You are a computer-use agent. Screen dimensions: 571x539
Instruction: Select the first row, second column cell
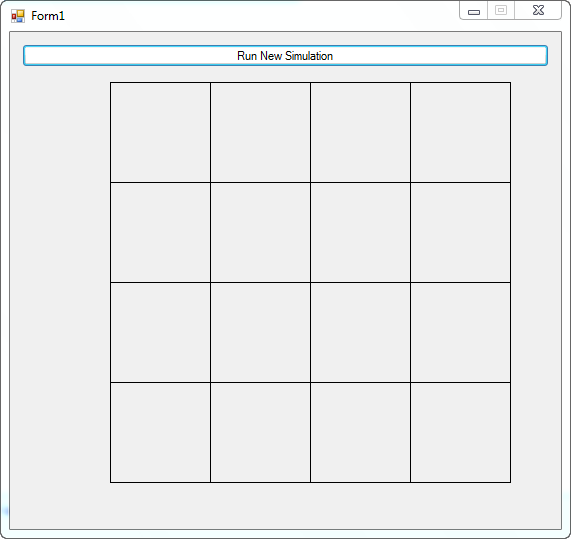point(260,133)
